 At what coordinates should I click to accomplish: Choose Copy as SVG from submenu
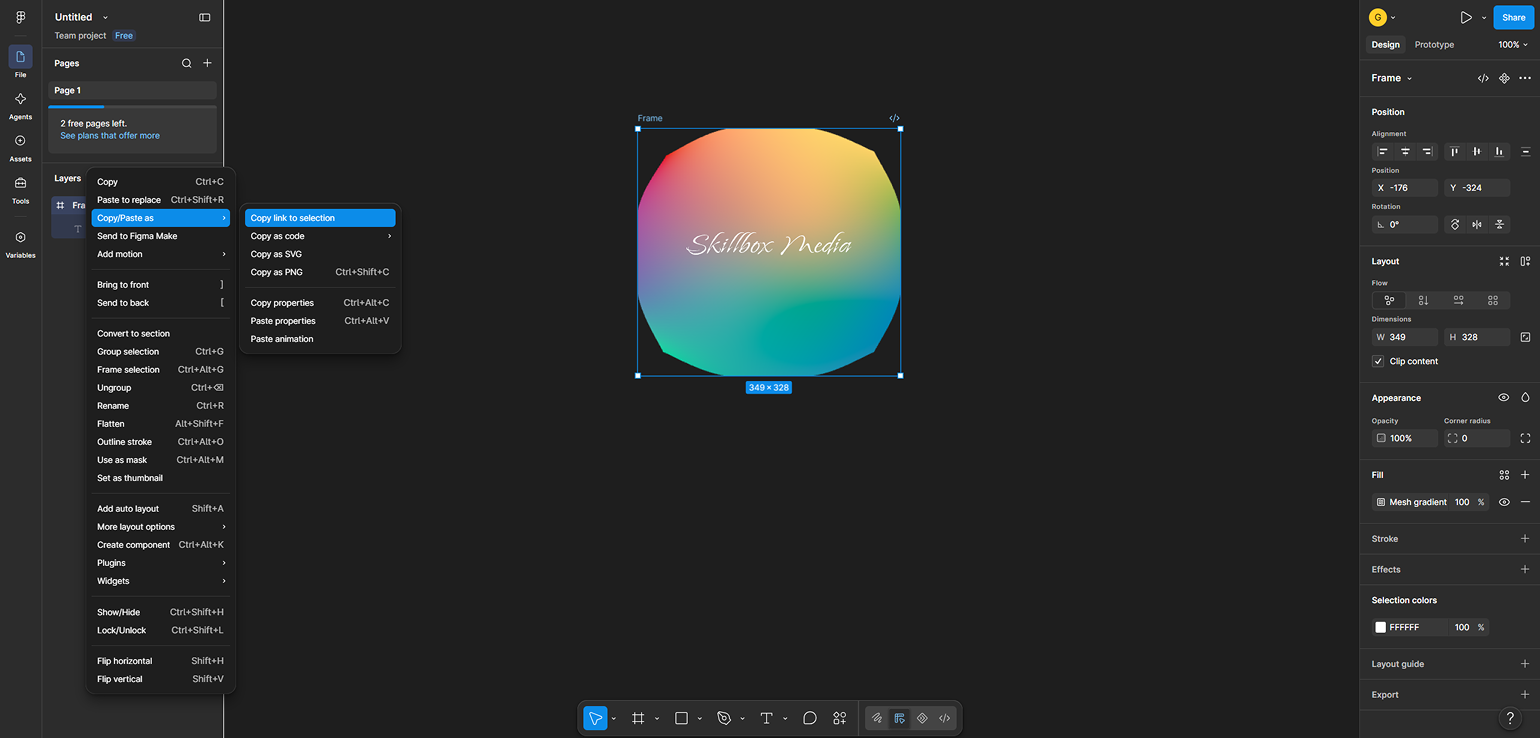click(320, 254)
